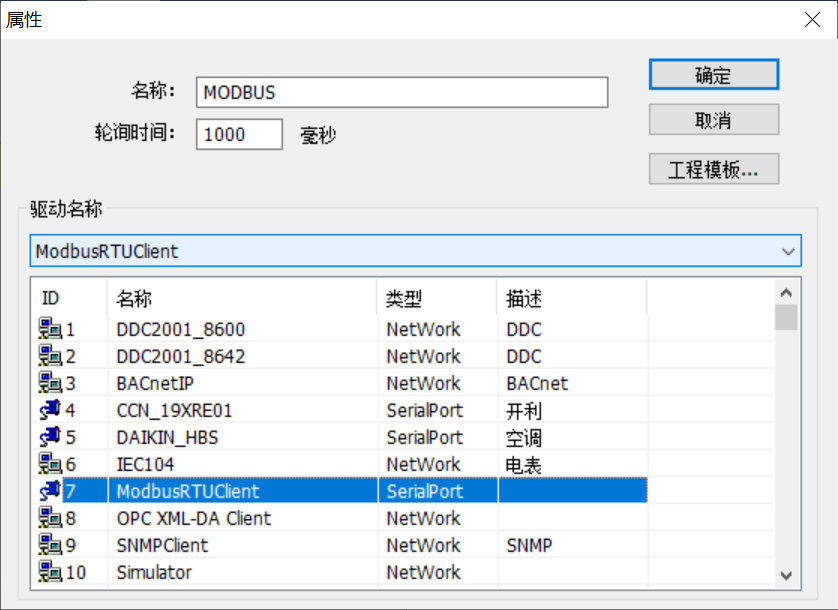Sort by the ID column header
838x610 pixels.
[69, 298]
